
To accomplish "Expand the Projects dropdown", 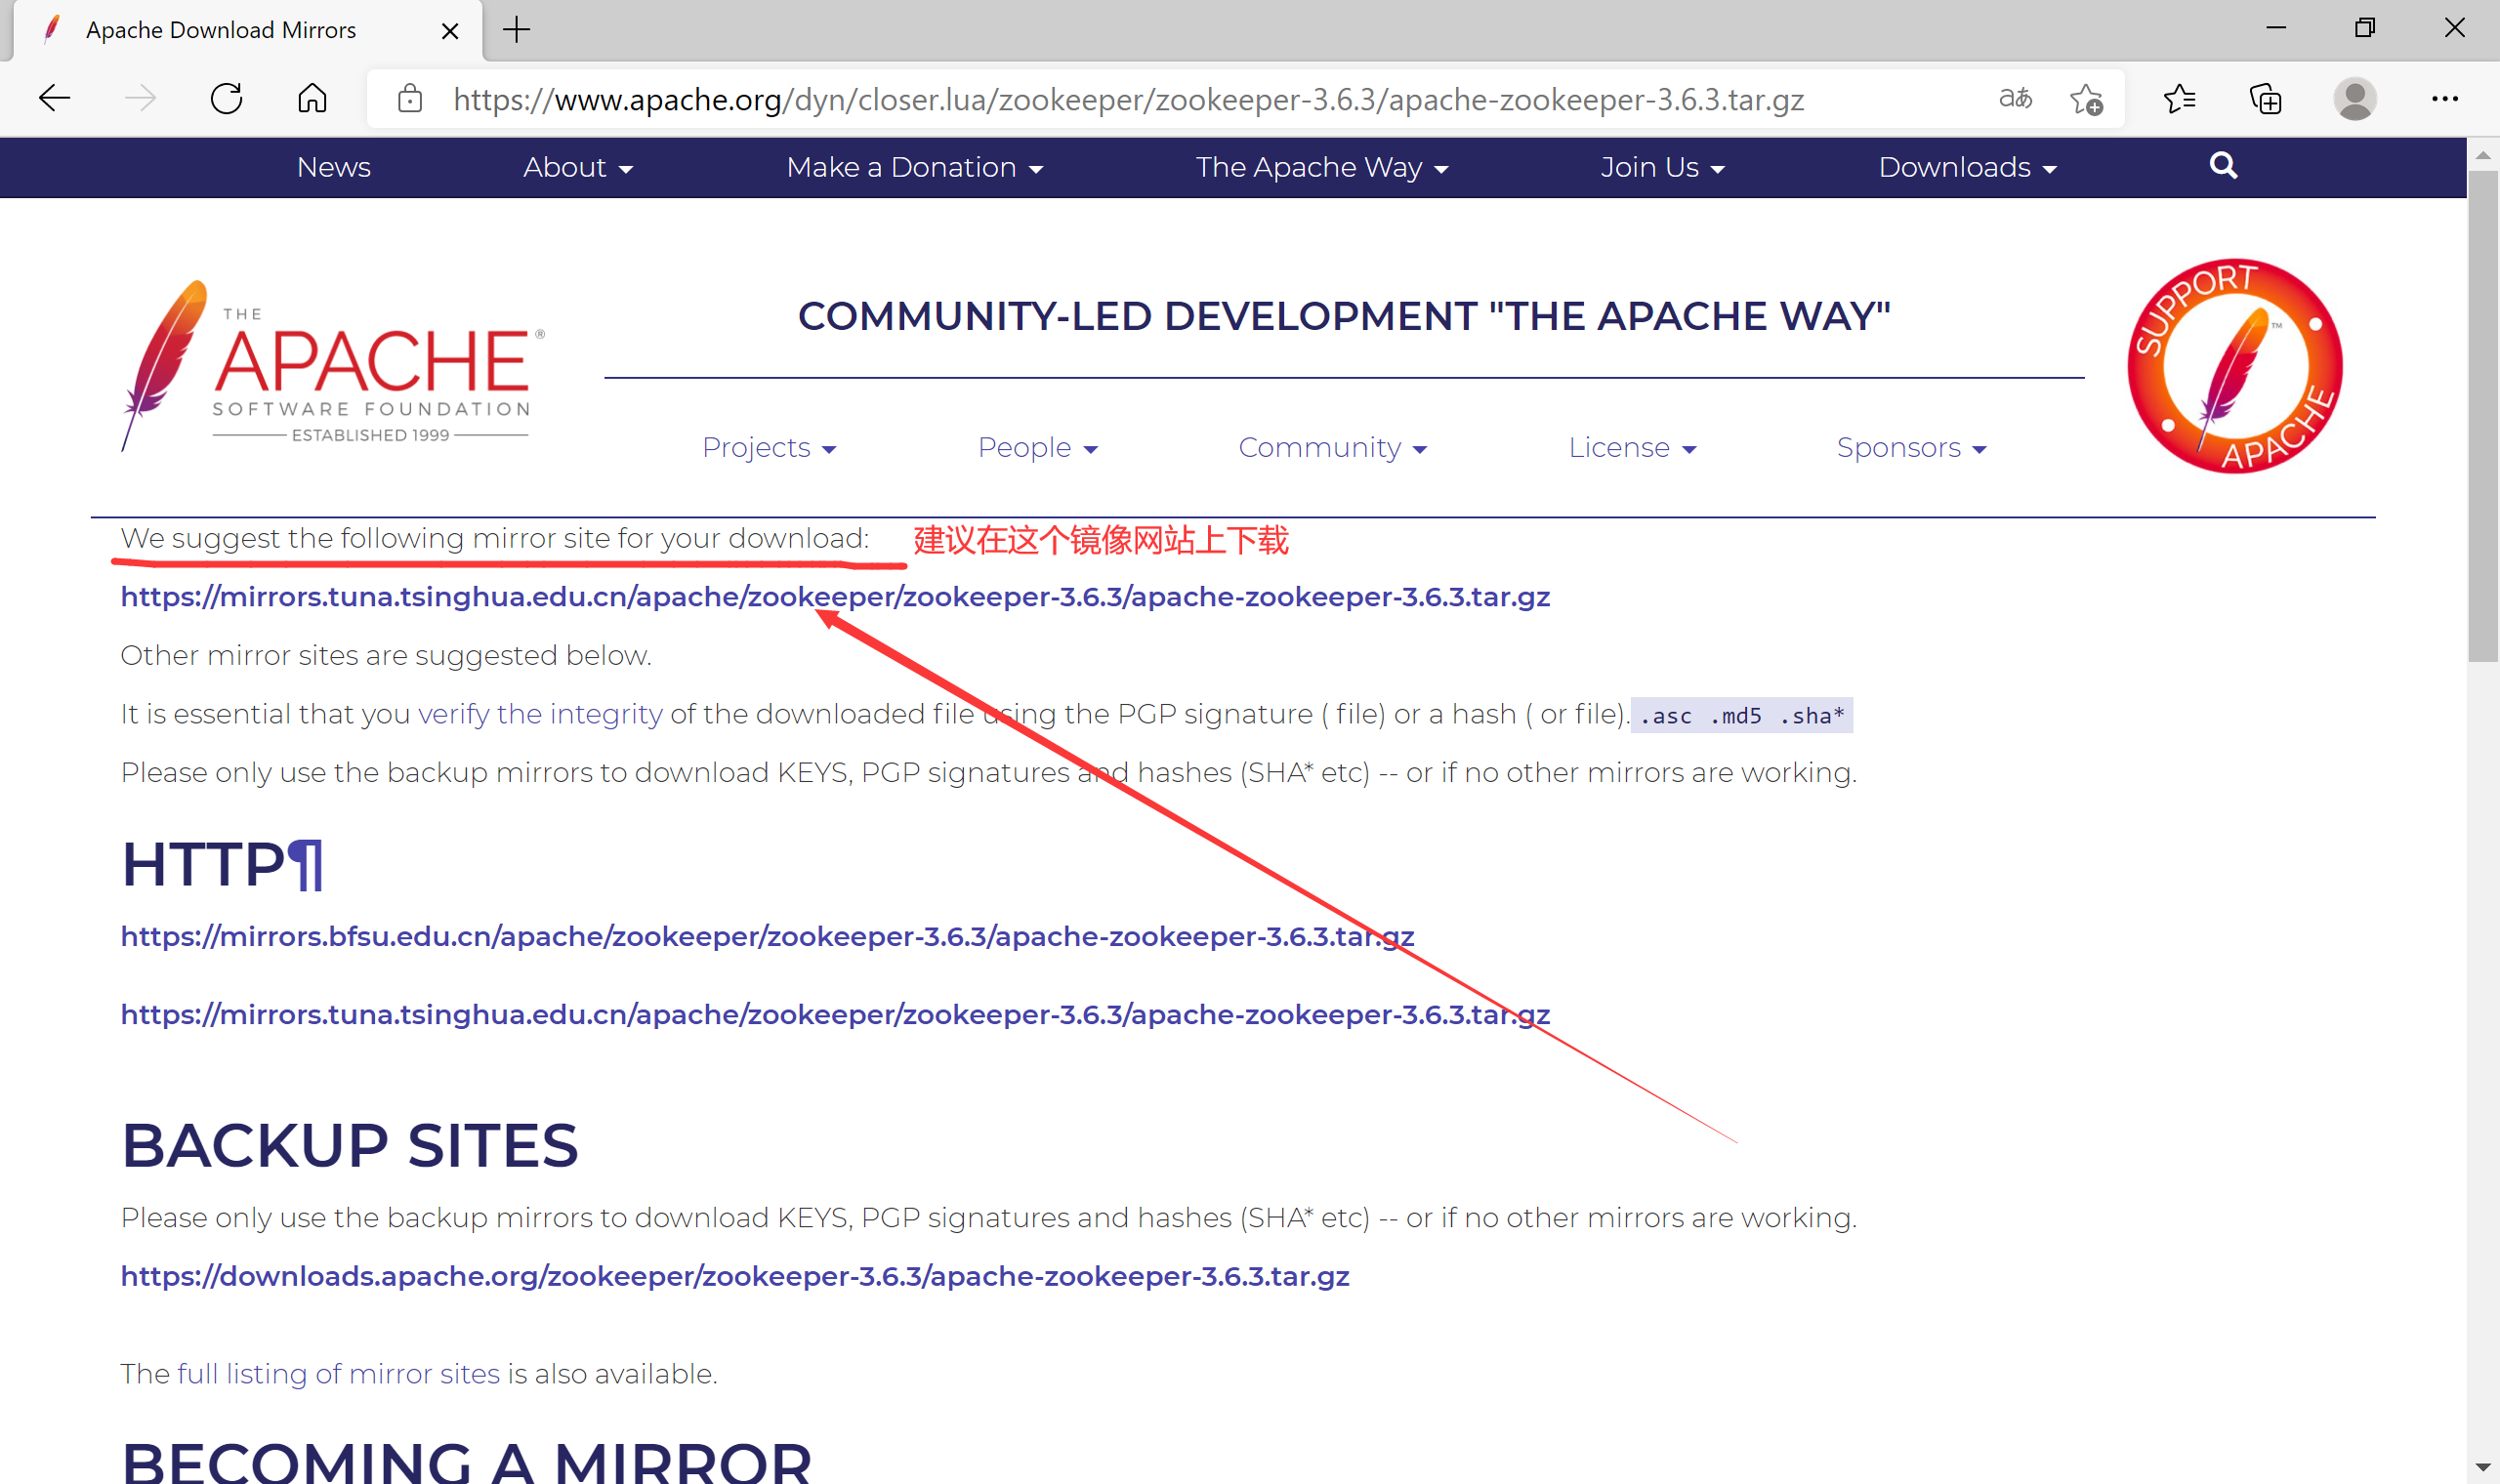I will (768, 447).
